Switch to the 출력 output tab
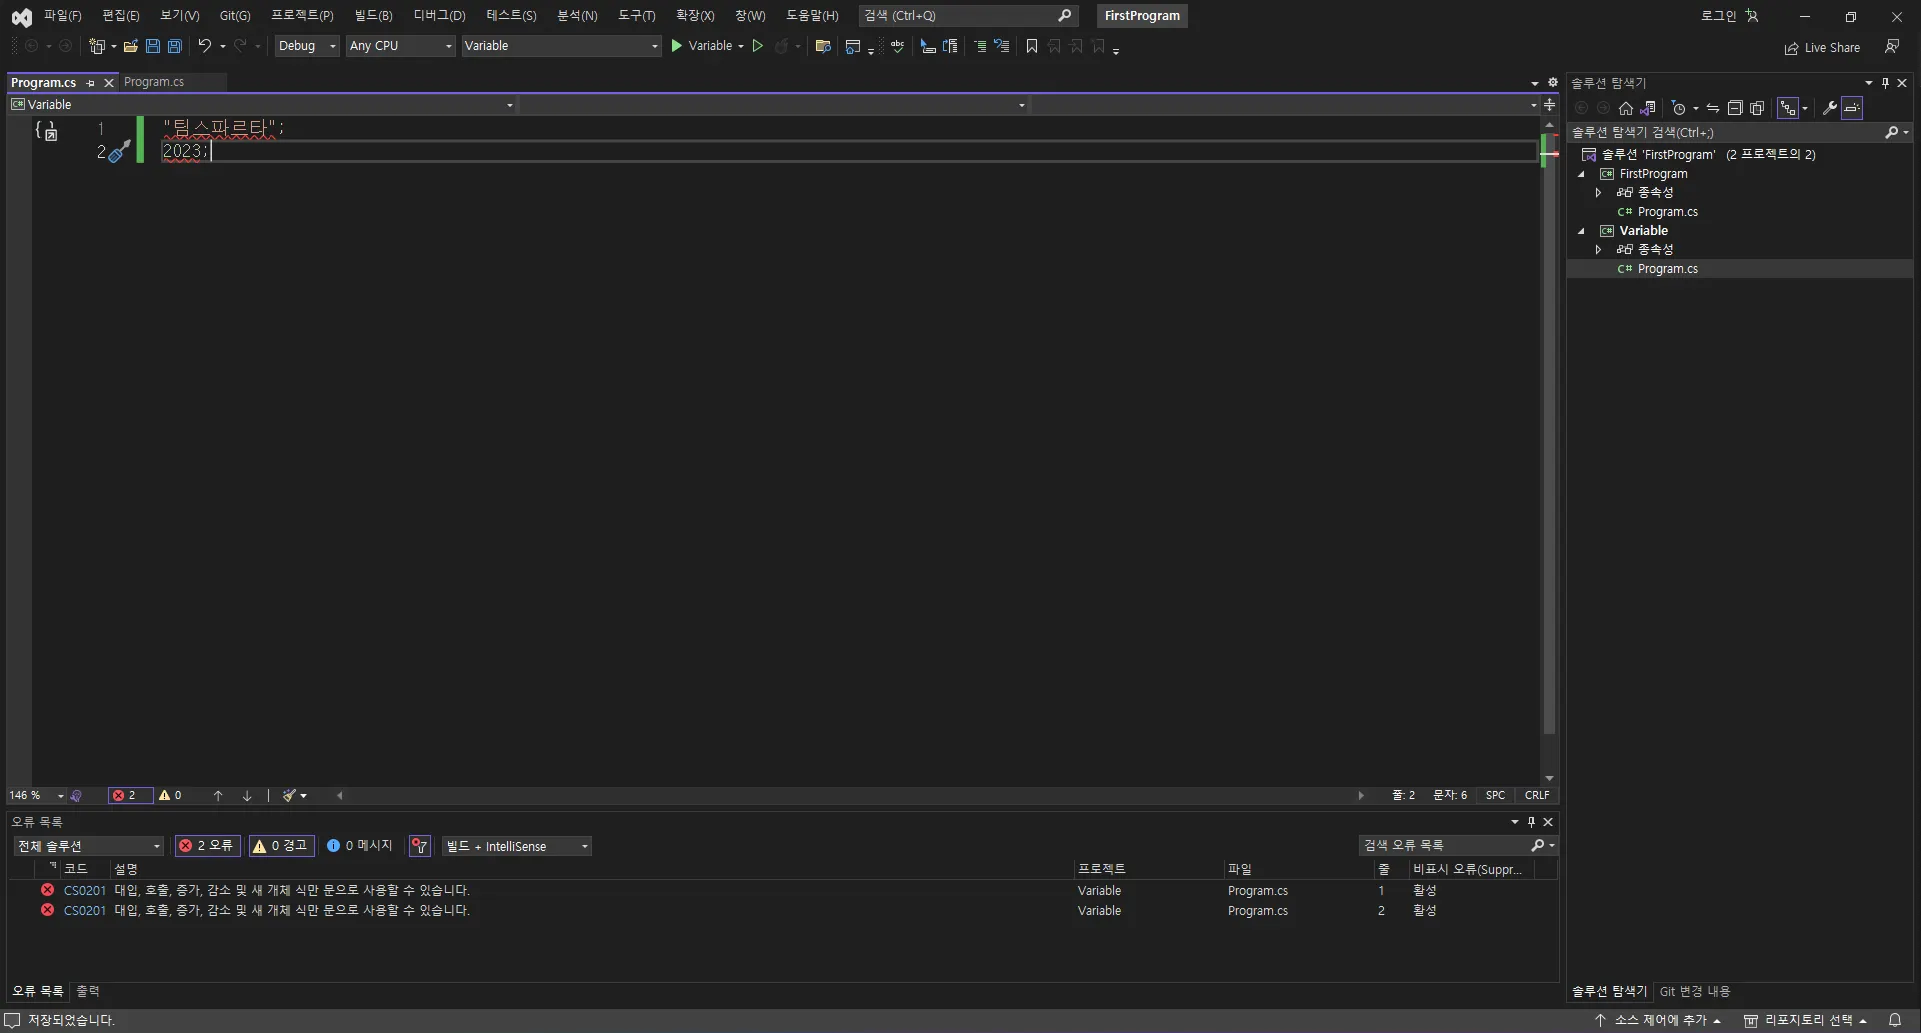Image resolution: width=1921 pixels, height=1033 pixels. point(88,991)
